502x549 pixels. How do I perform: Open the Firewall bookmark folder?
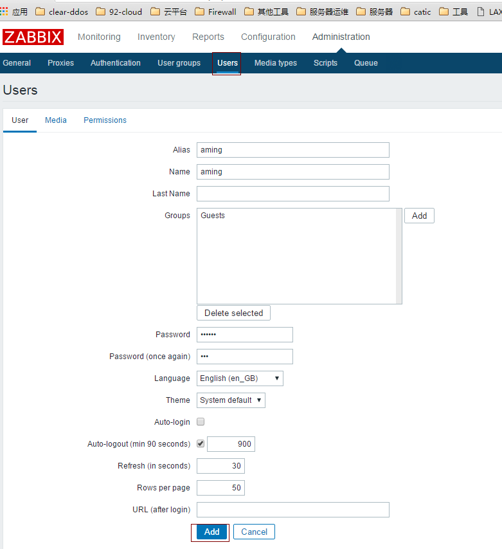coord(216,12)
